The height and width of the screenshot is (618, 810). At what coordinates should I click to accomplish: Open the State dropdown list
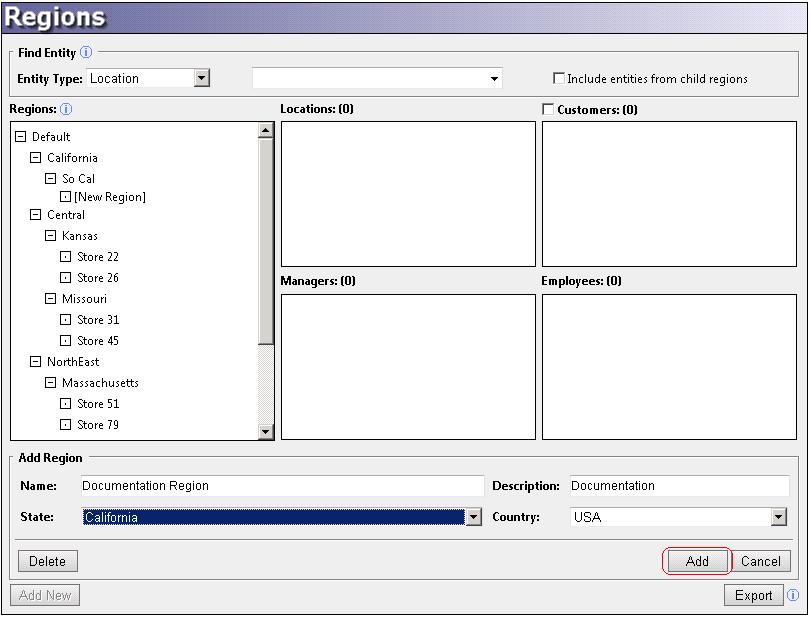pyautogui.click(x=473, y=517)
